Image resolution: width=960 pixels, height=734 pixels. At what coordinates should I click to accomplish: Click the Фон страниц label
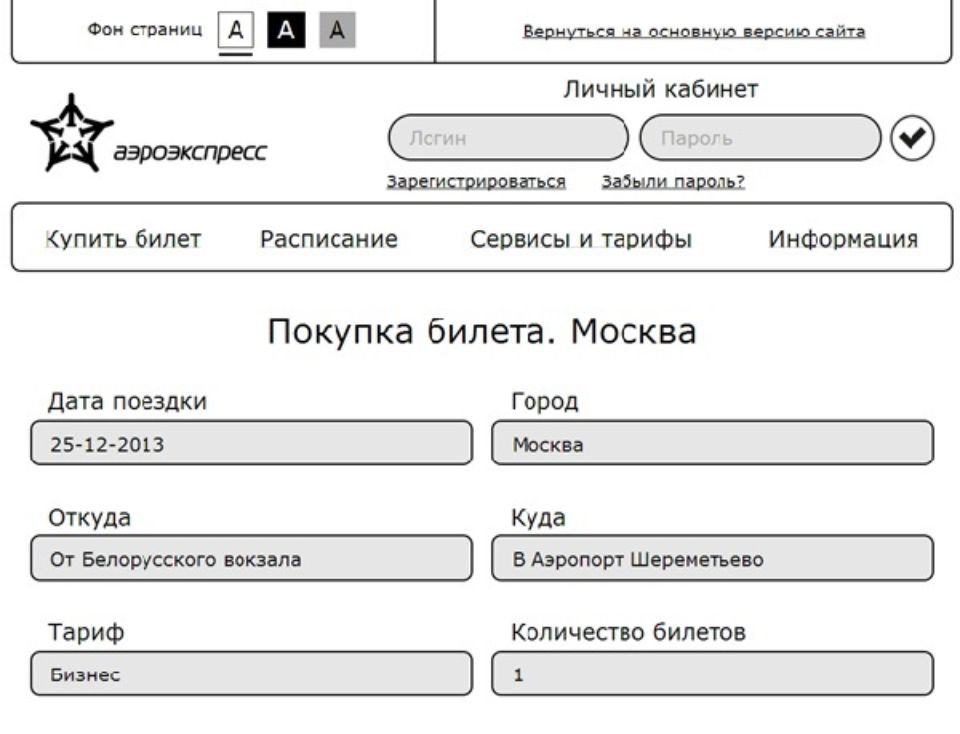tap(144, 29)
